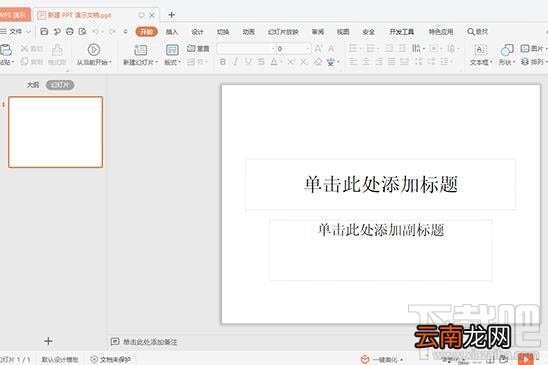548x365 pixels.
Task: Click the Document Unprotected (文档未保护) status
Action: (111, 359)
